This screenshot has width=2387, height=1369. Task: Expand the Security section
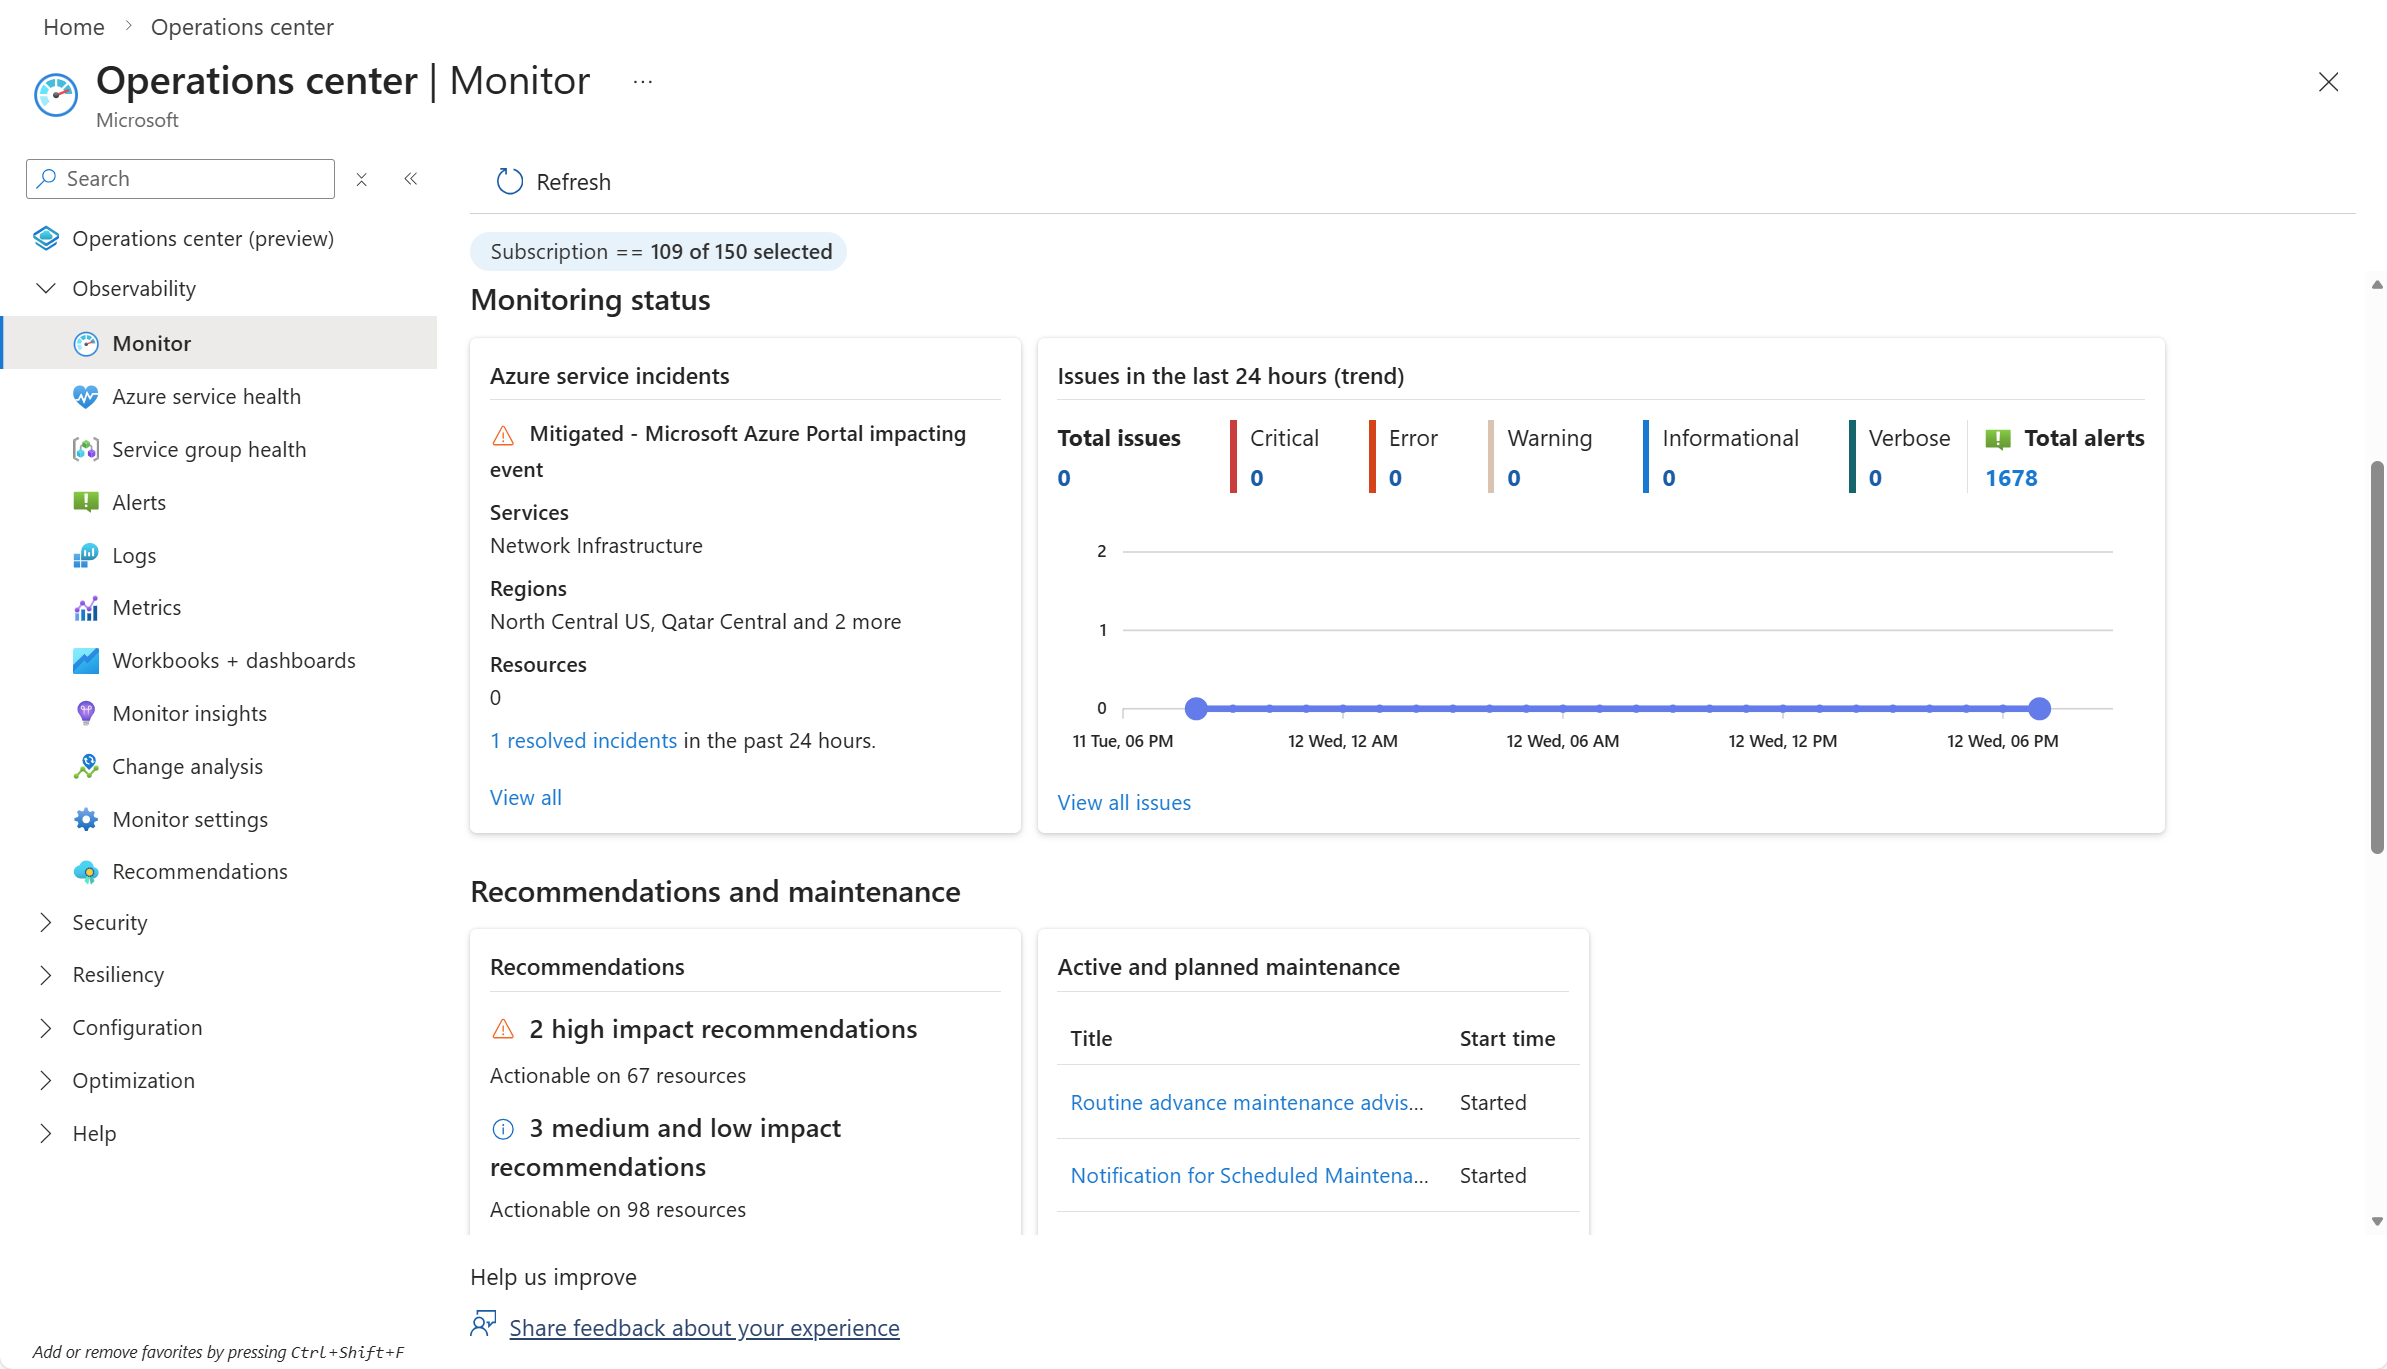click(x=46, y=922)
